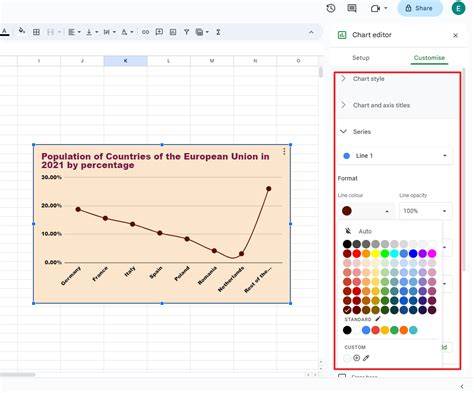Click the video meeting camera icon
Viewport: 474px width, 393px height.
click(x=376, y=8)
